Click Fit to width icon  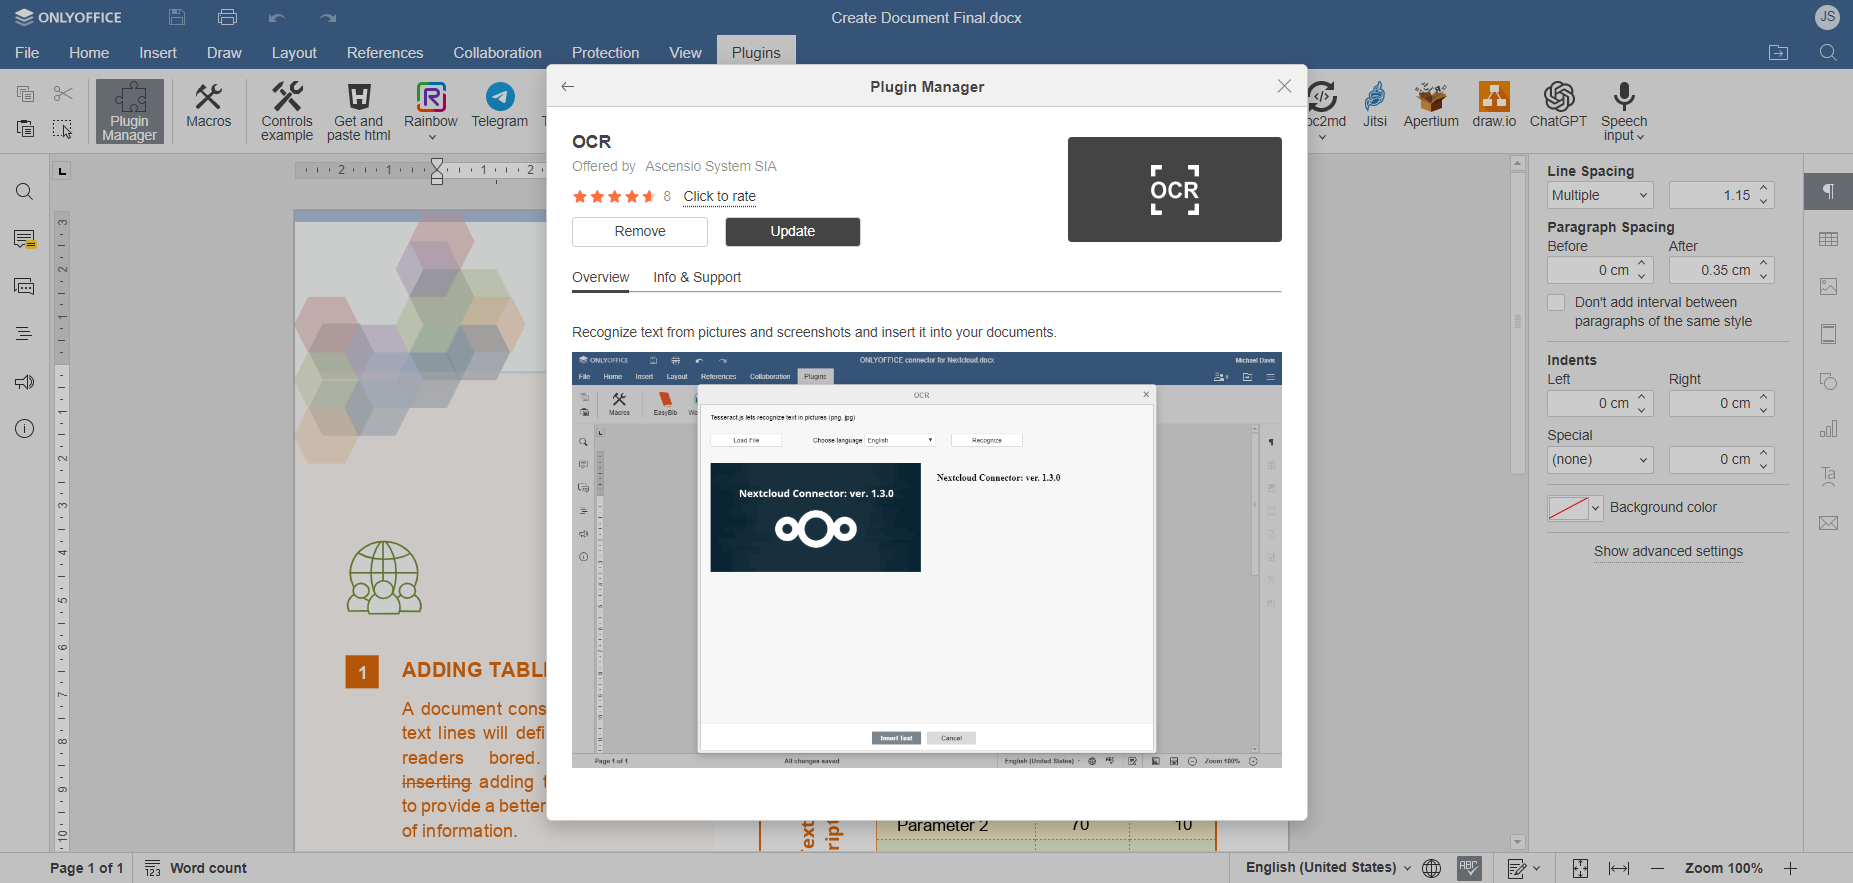(x=1619, y=868)
